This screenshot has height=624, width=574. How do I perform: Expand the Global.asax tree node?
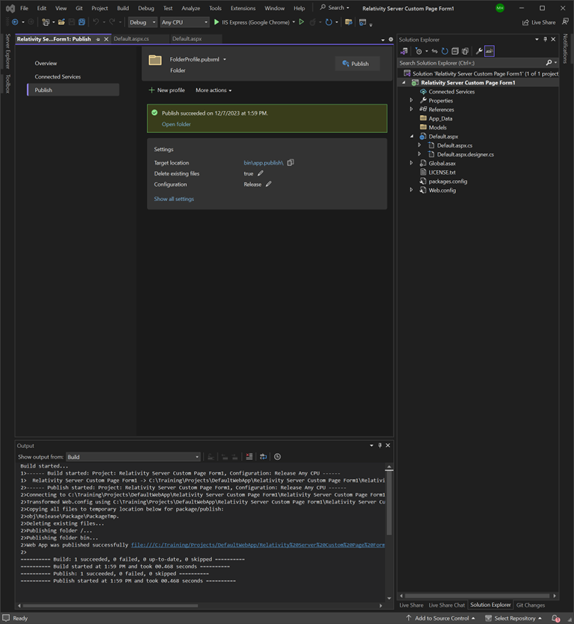[412, 163]
